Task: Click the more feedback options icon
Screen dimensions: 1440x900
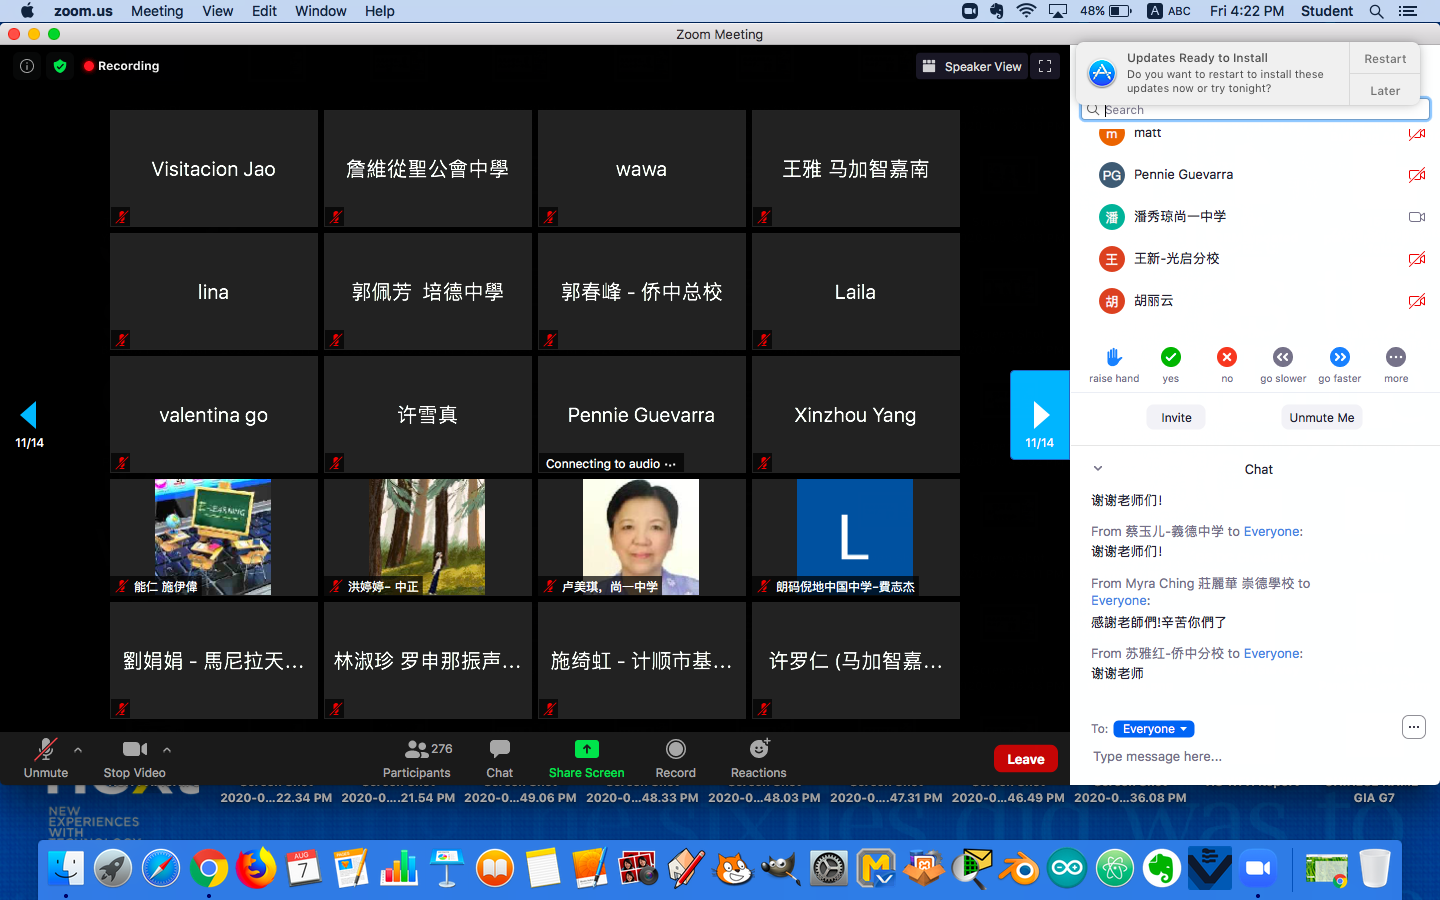Action: (1396, 357)
